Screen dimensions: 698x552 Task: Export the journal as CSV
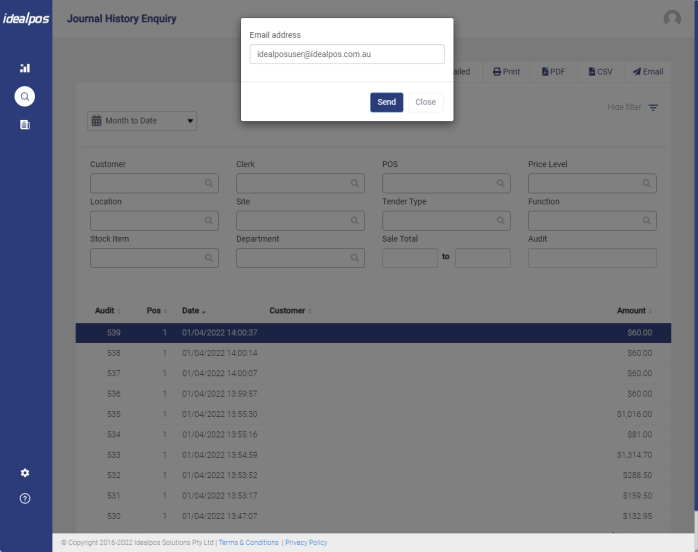pos(601,72)
